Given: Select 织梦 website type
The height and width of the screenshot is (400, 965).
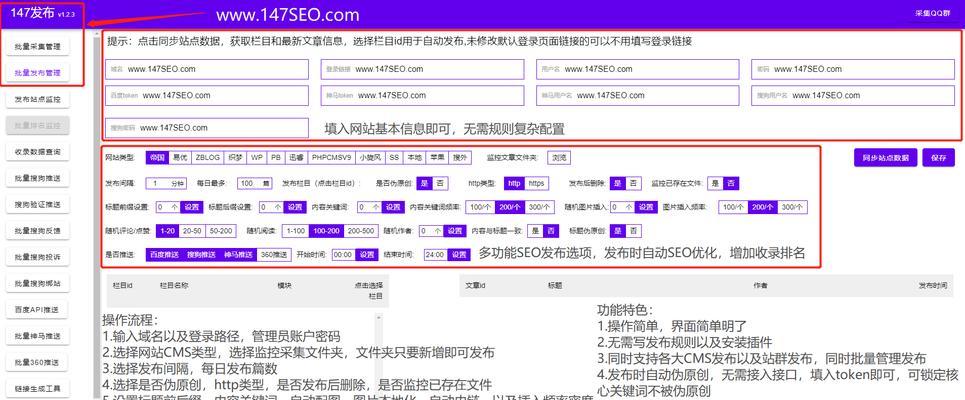Looking at the screenshot, I should click(x=235, y=158).
